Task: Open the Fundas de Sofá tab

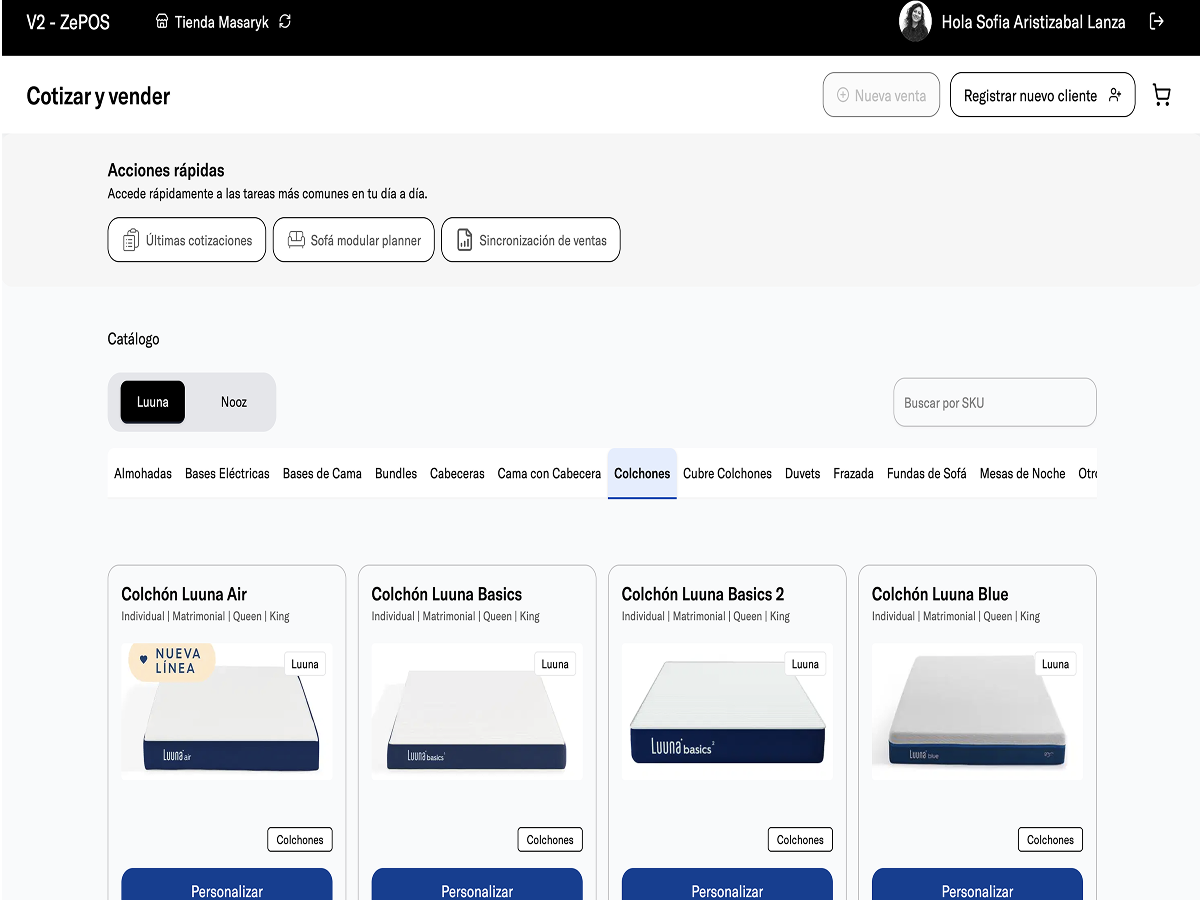Action: pyautogui.click(x=926, y=473)
